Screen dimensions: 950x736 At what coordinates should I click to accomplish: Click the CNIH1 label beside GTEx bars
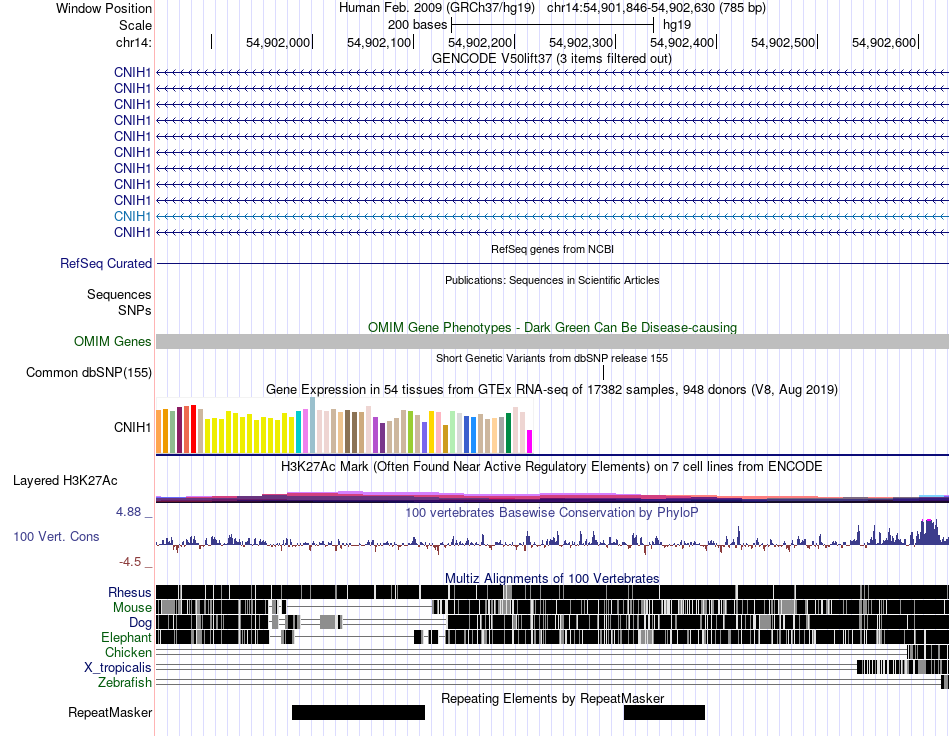click(x=132, y=428)
